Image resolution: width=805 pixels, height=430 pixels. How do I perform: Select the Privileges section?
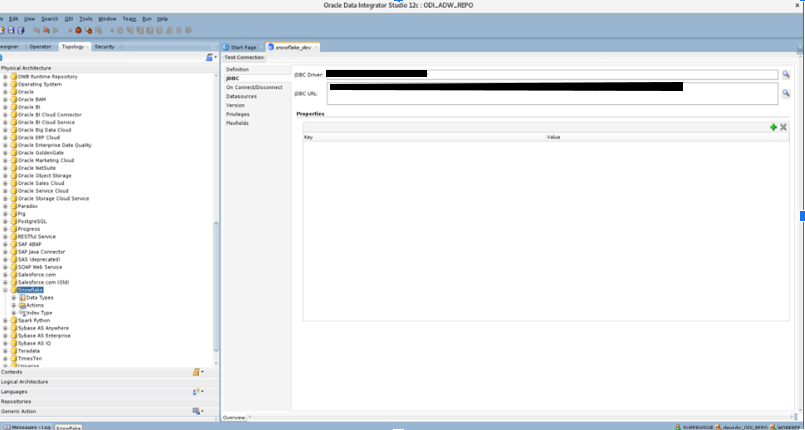pyautogui.click(x=238, y=114)
